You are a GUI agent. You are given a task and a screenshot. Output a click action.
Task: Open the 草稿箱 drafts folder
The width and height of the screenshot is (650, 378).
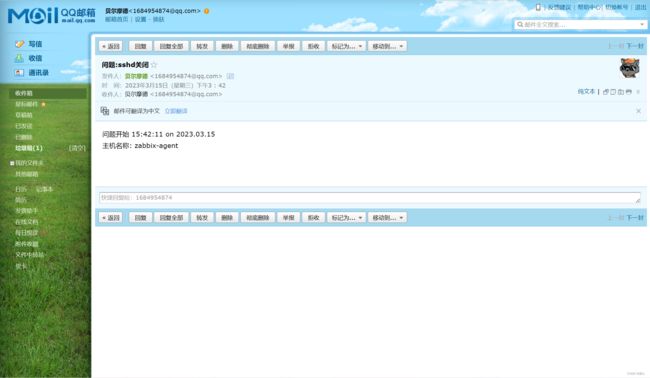click(x=24, y=115)
